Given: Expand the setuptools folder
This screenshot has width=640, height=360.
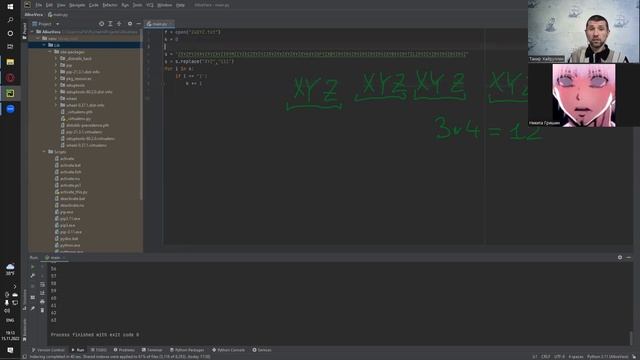Looking at the screenshot, I should pyautogui.click(x=56, y=85).
